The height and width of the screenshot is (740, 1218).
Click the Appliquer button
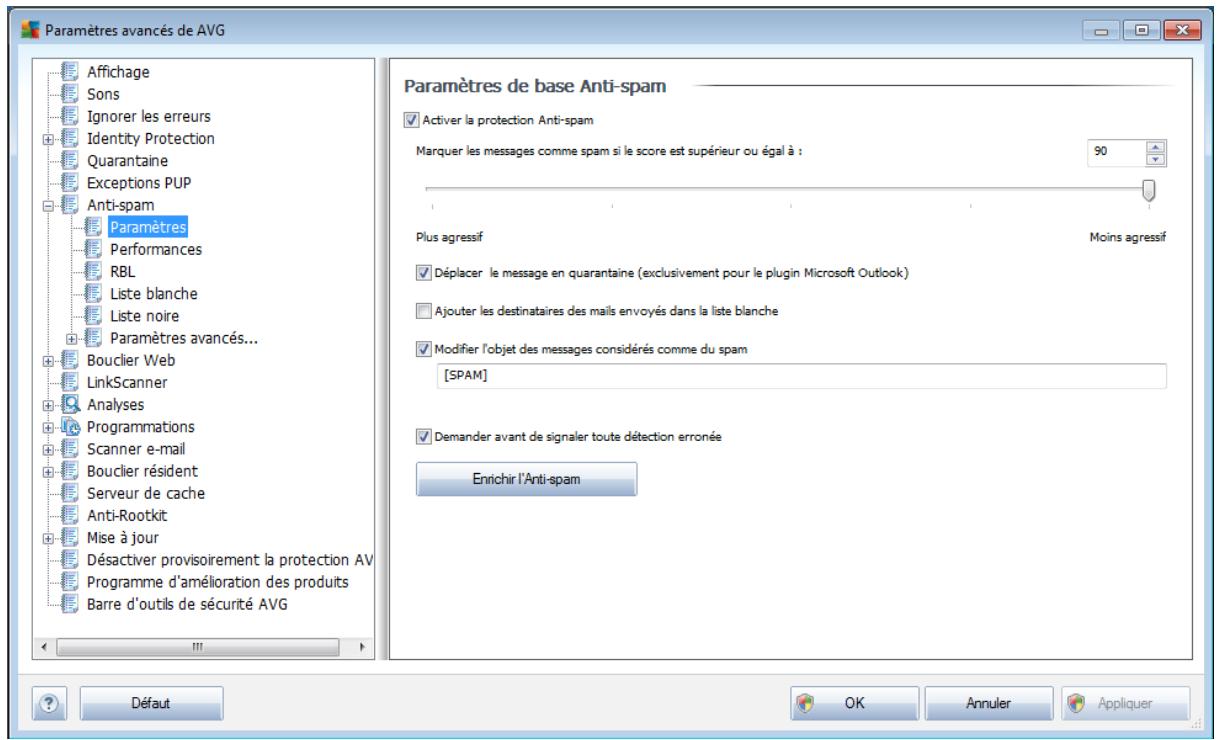(1125, 703)
